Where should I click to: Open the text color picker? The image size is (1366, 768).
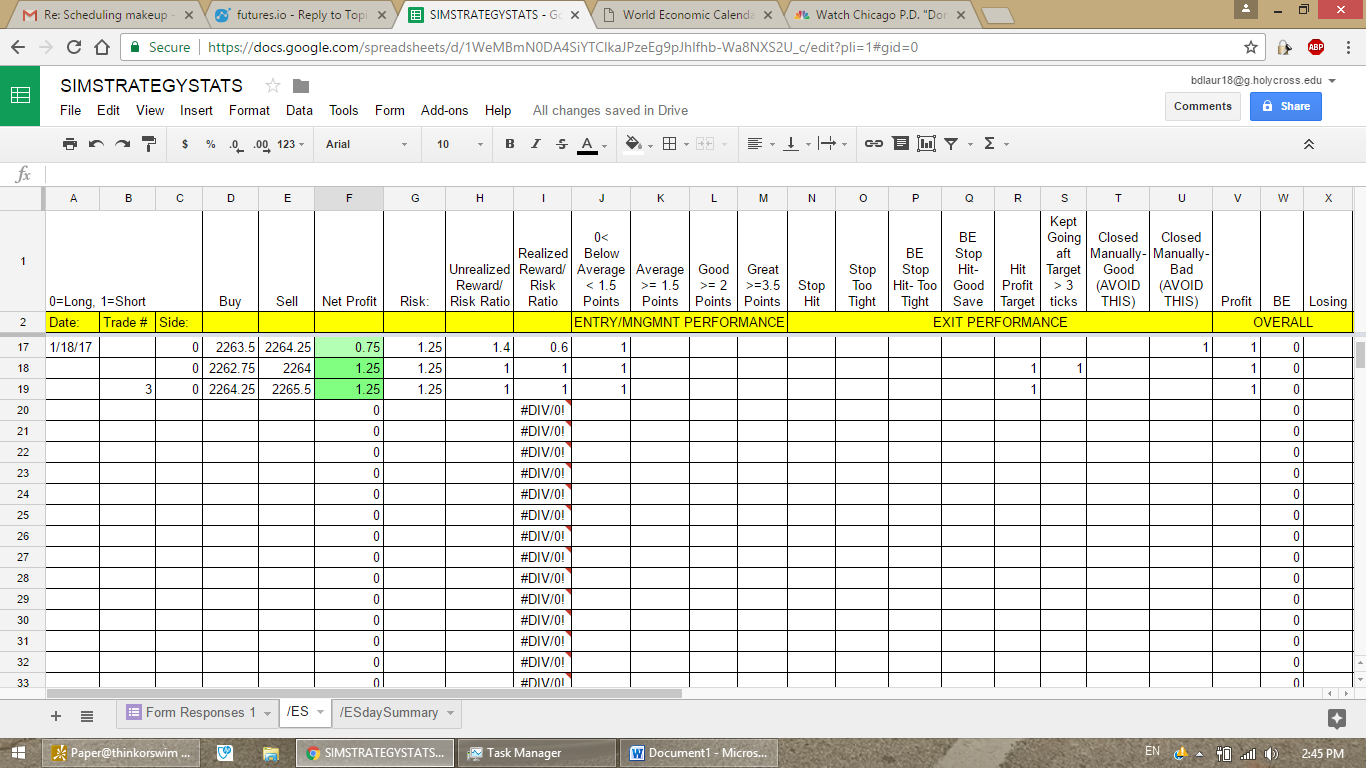click(x=587, y=144)
